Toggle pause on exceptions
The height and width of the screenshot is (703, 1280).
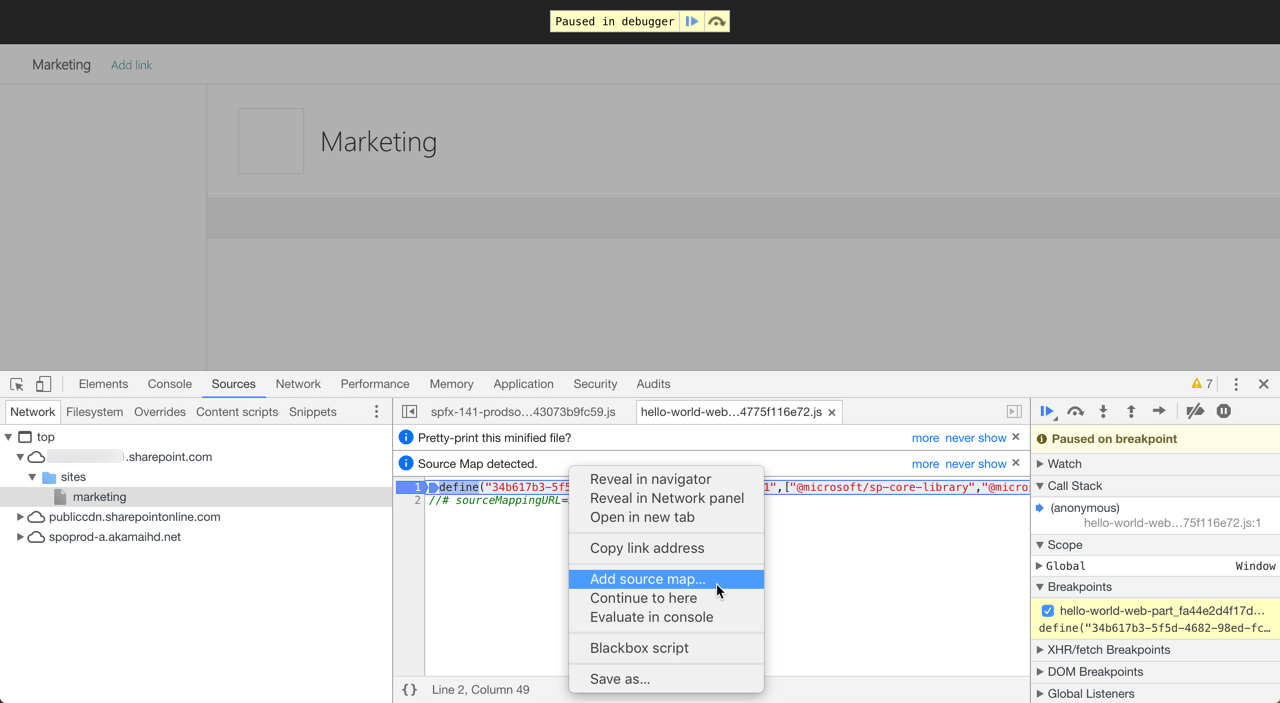pos(1223,411)
